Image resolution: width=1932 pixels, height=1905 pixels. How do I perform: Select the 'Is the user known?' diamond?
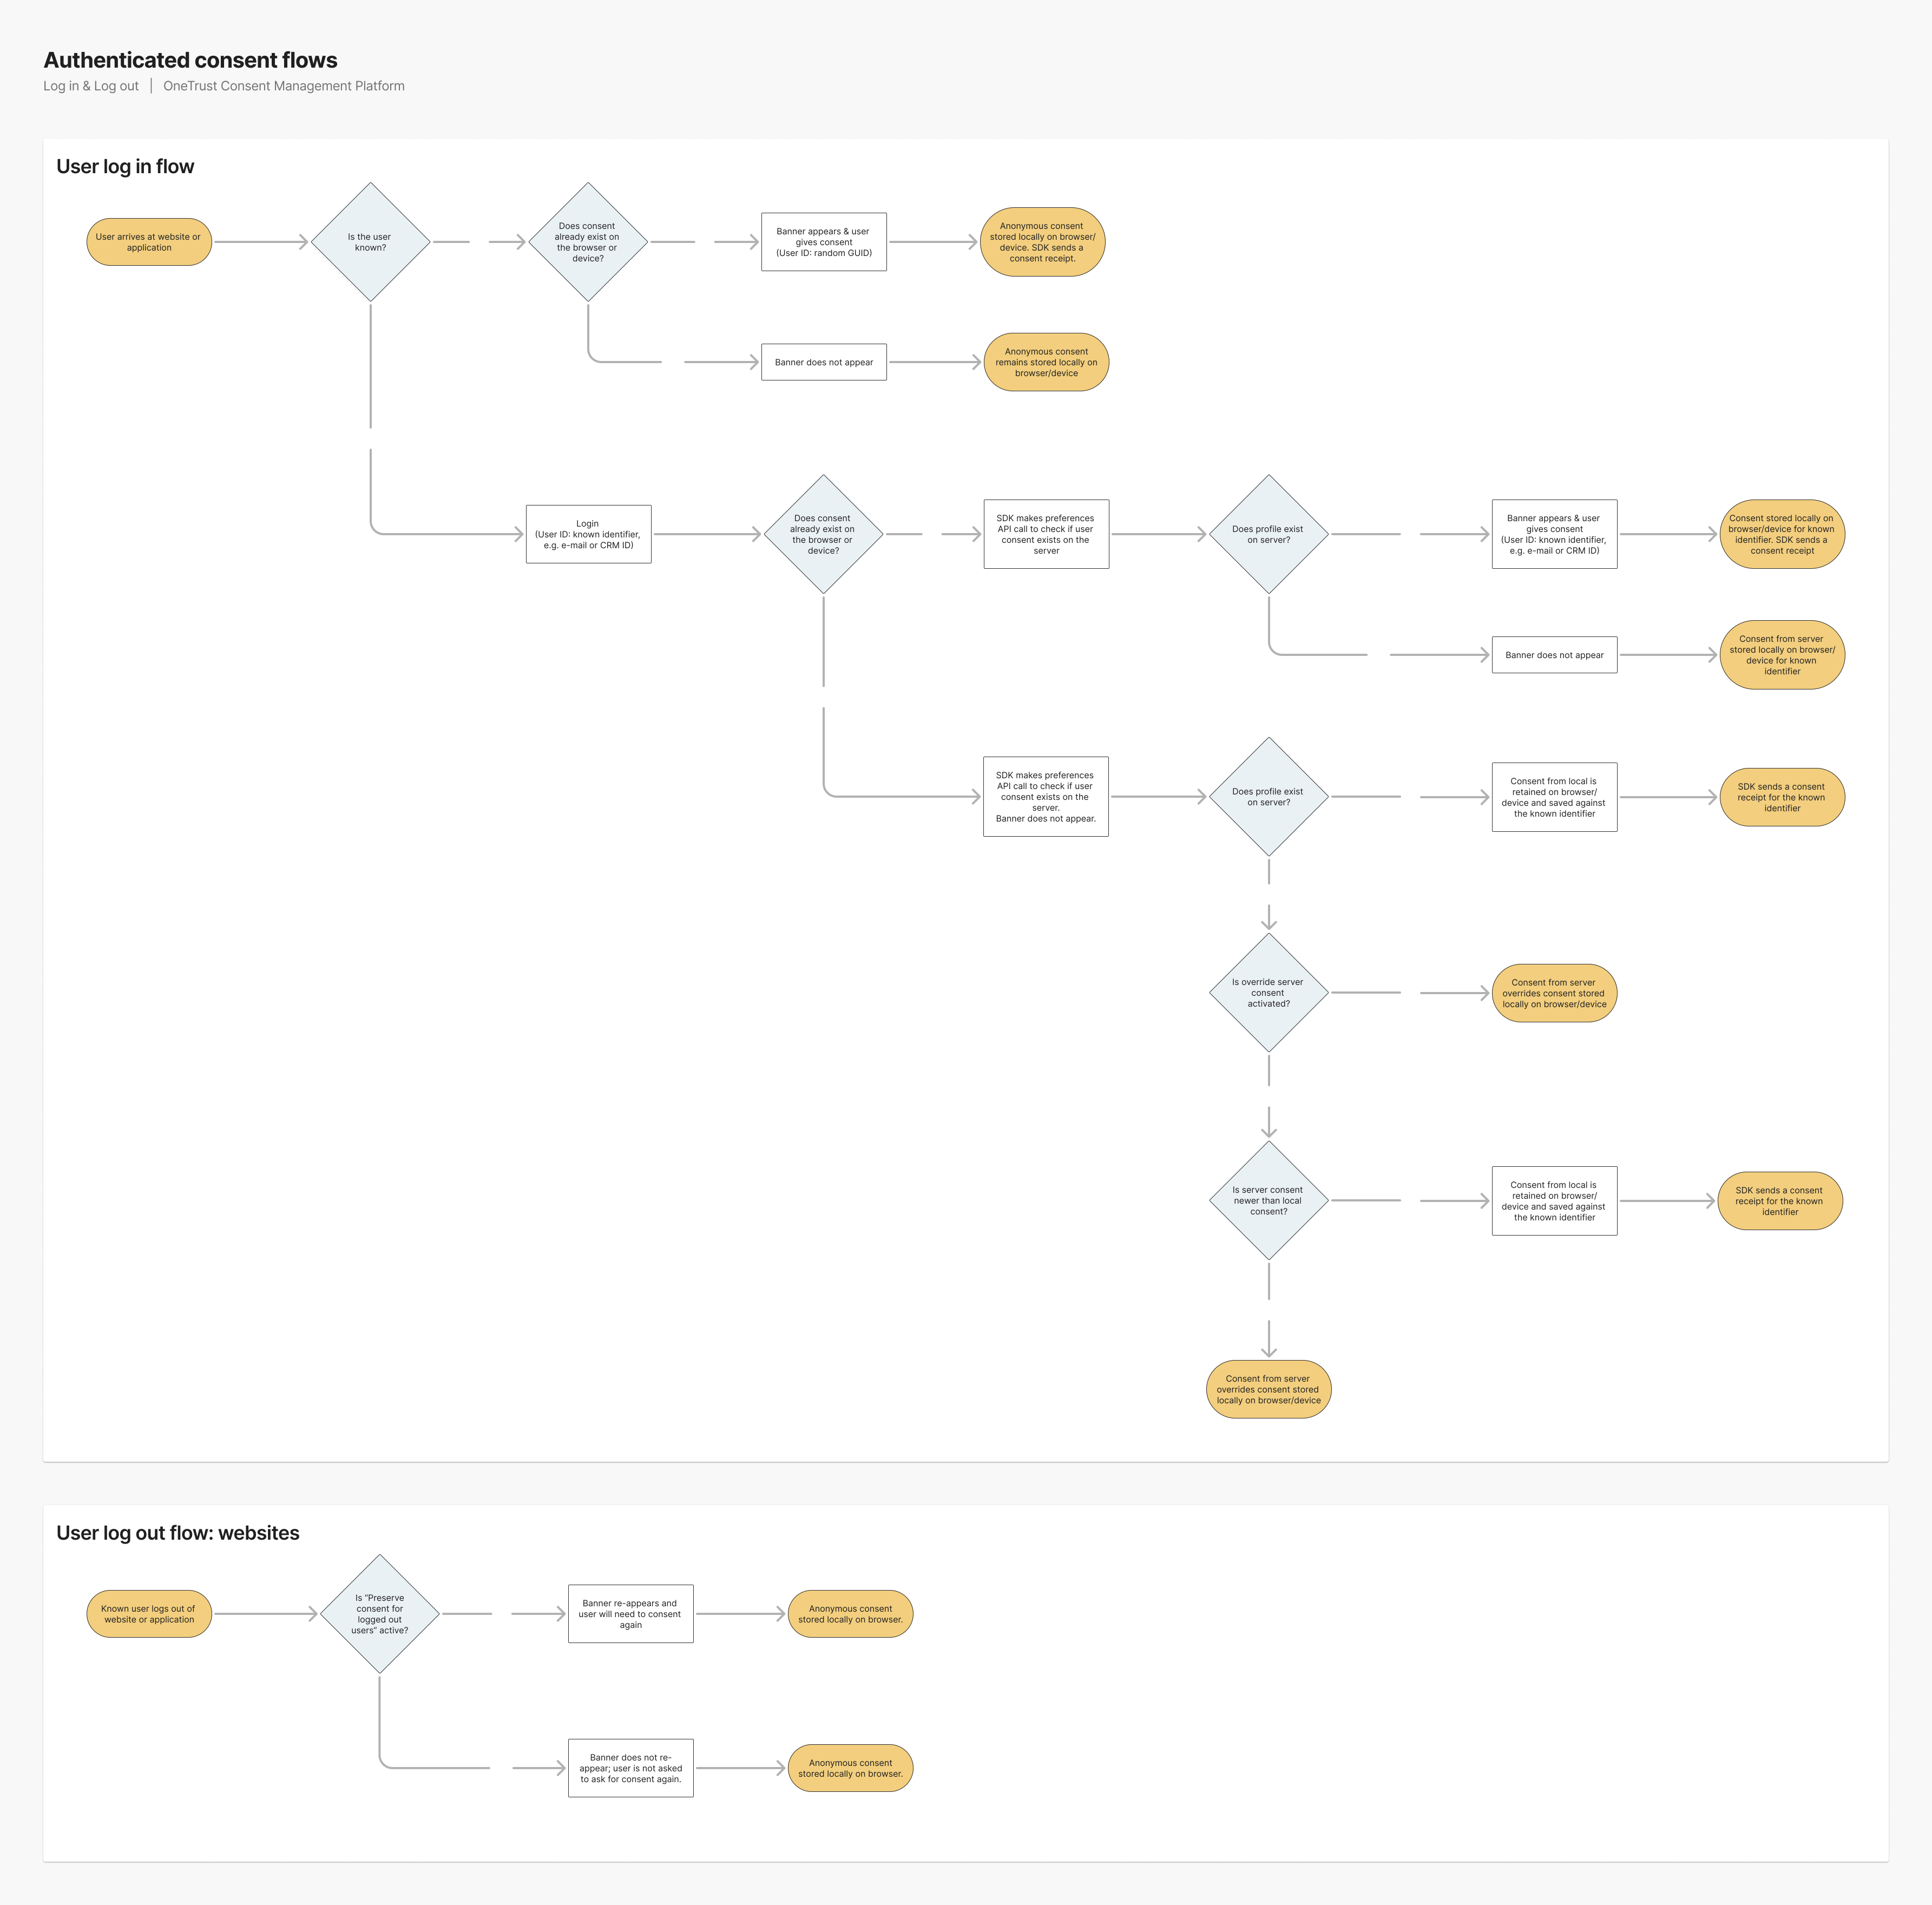coord(370,242)
